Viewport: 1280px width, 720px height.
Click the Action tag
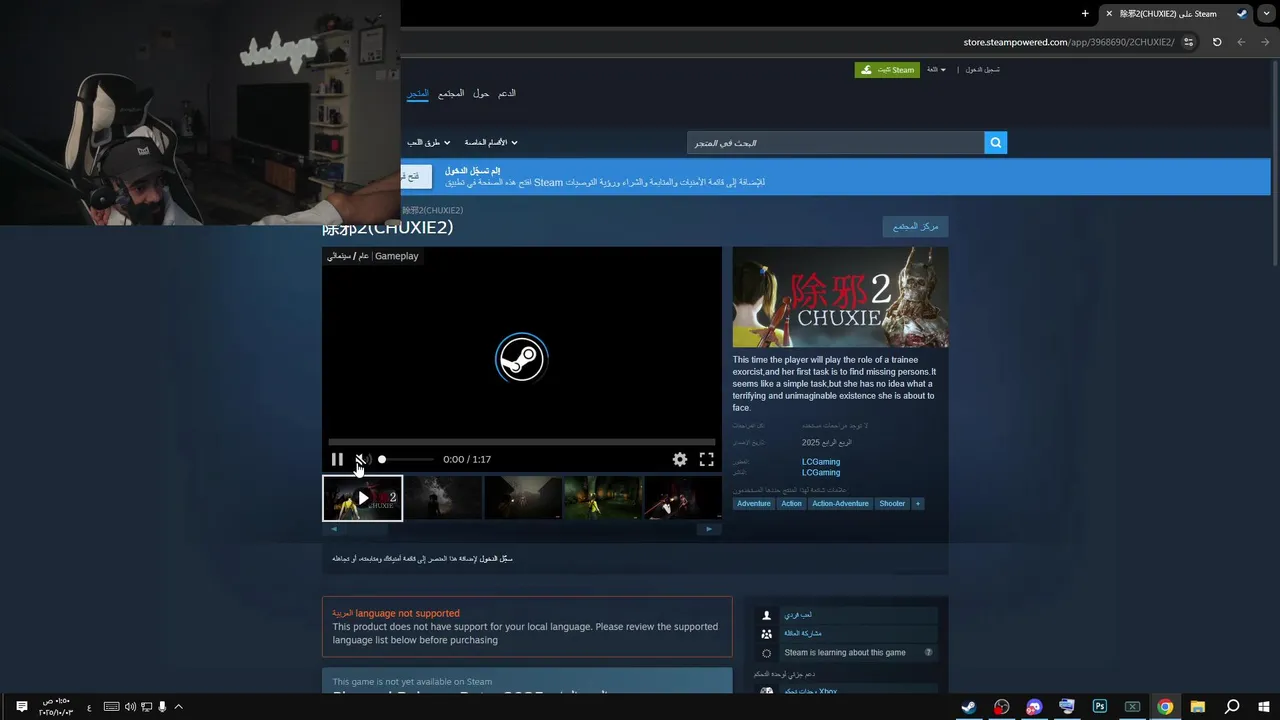pyautogui.click(x=791, y=504)
